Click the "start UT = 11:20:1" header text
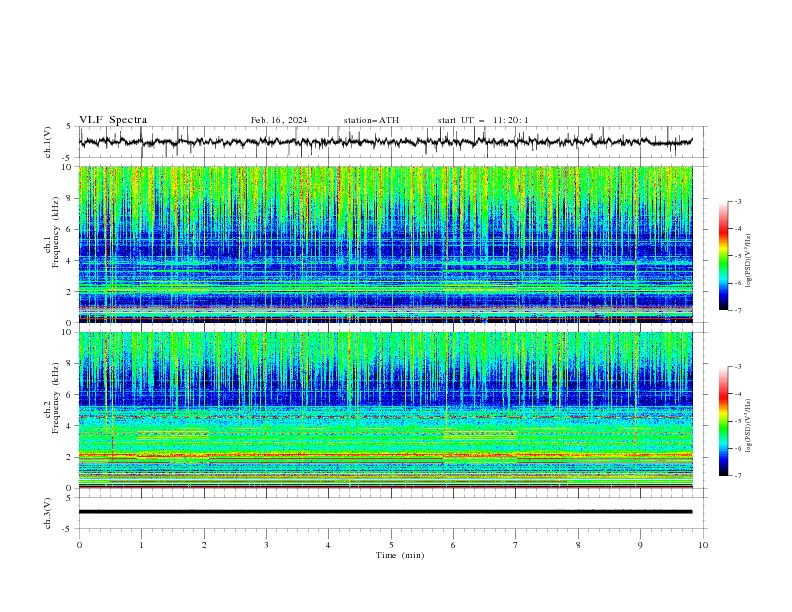The image size is (792, 612). click(x=483, y=120)
